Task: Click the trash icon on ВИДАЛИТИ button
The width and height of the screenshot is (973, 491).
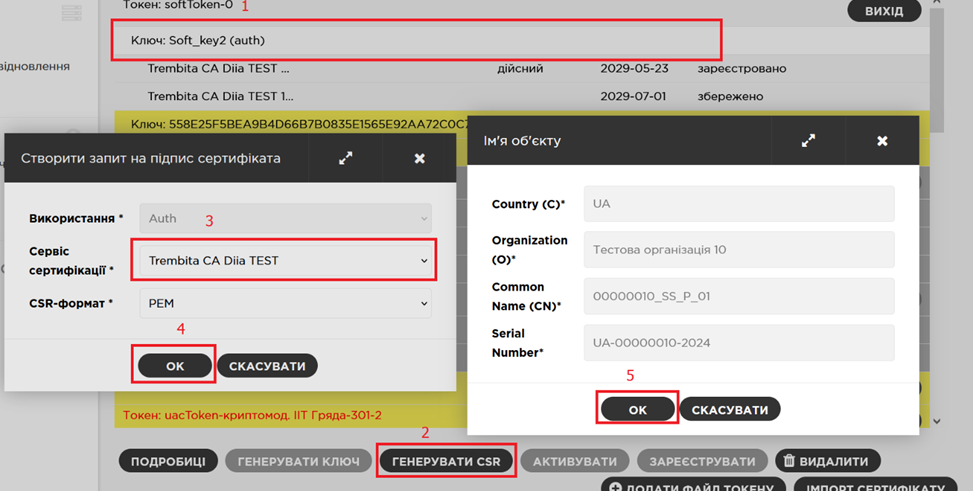Action: [x=789, y=461]
